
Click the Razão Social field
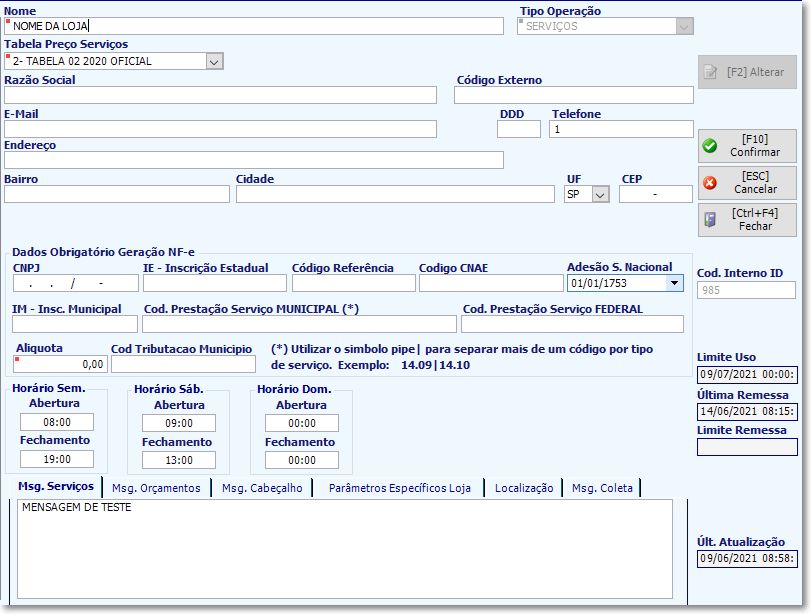(220, 95)
